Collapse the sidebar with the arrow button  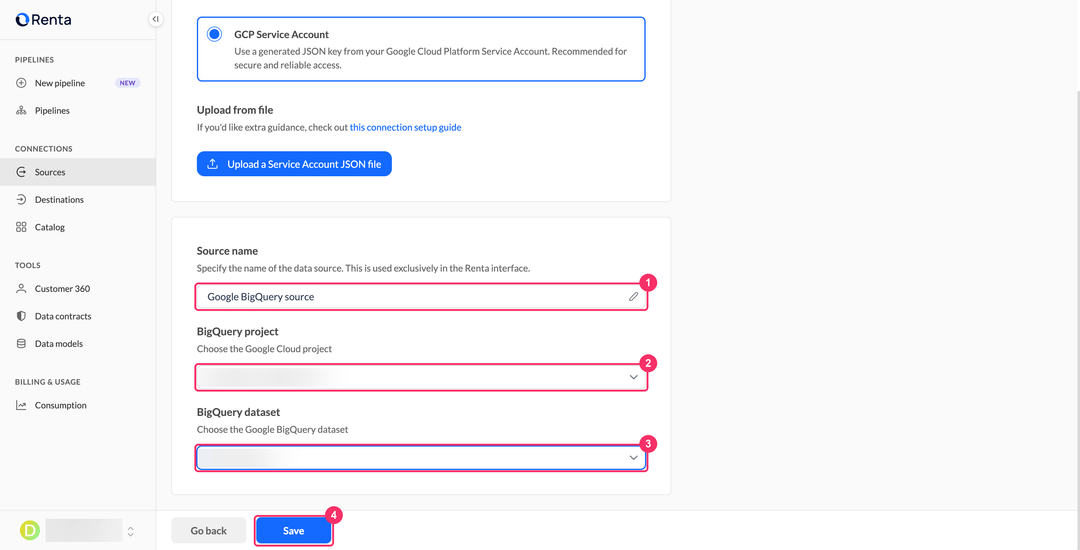tap(156, 19)
